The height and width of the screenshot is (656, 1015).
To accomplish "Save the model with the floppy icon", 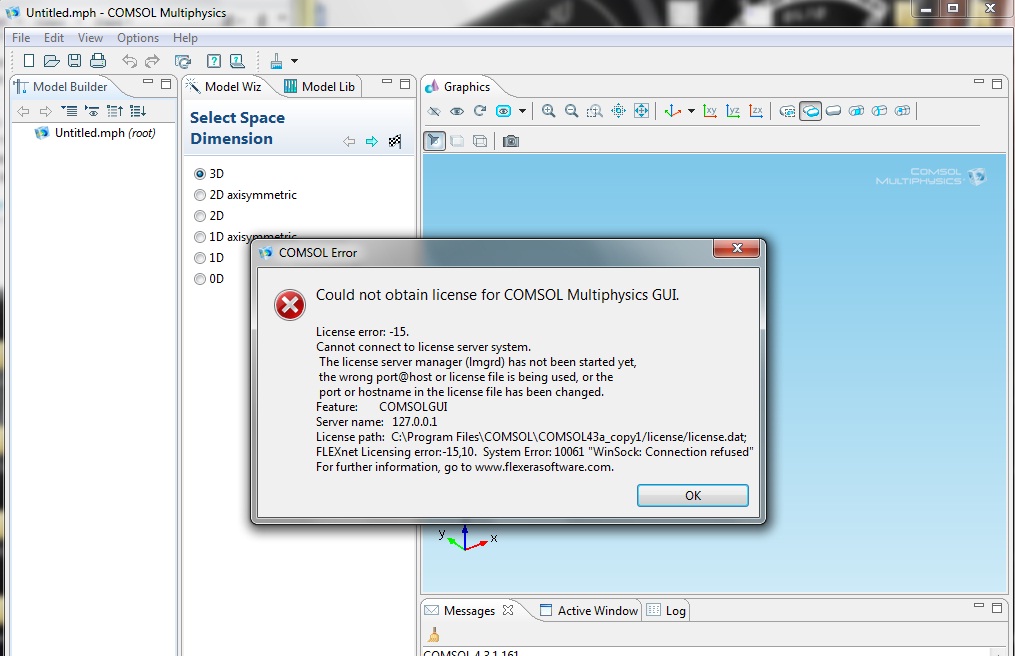I will click(74, 61).
